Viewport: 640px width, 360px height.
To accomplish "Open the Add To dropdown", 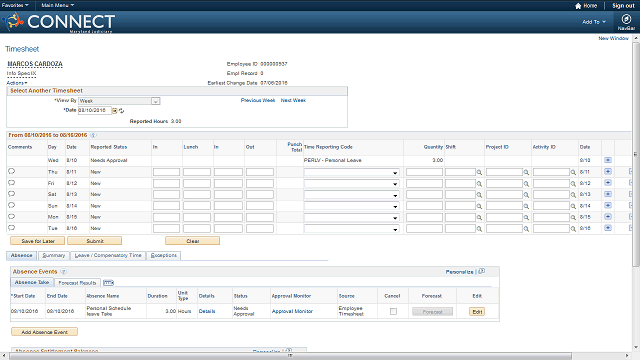I will tap(594, 22).
